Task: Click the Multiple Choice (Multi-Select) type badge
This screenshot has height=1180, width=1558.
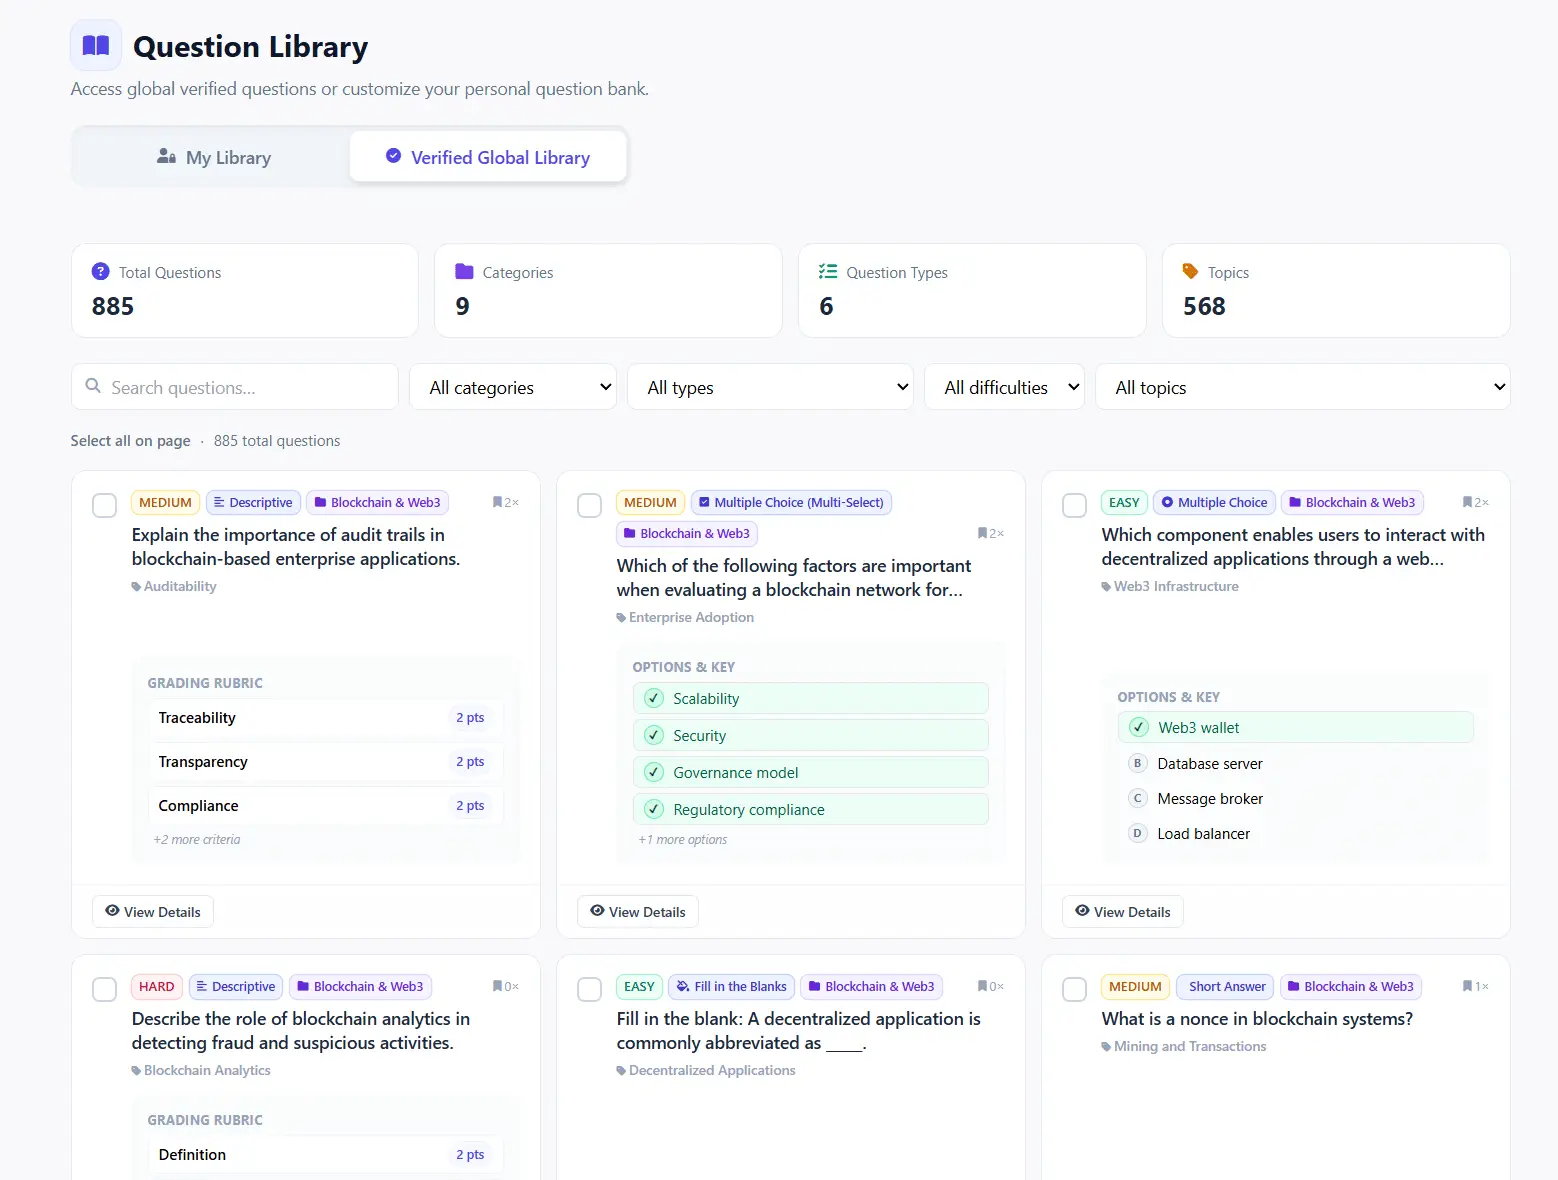Action: (x=791, y=502)
